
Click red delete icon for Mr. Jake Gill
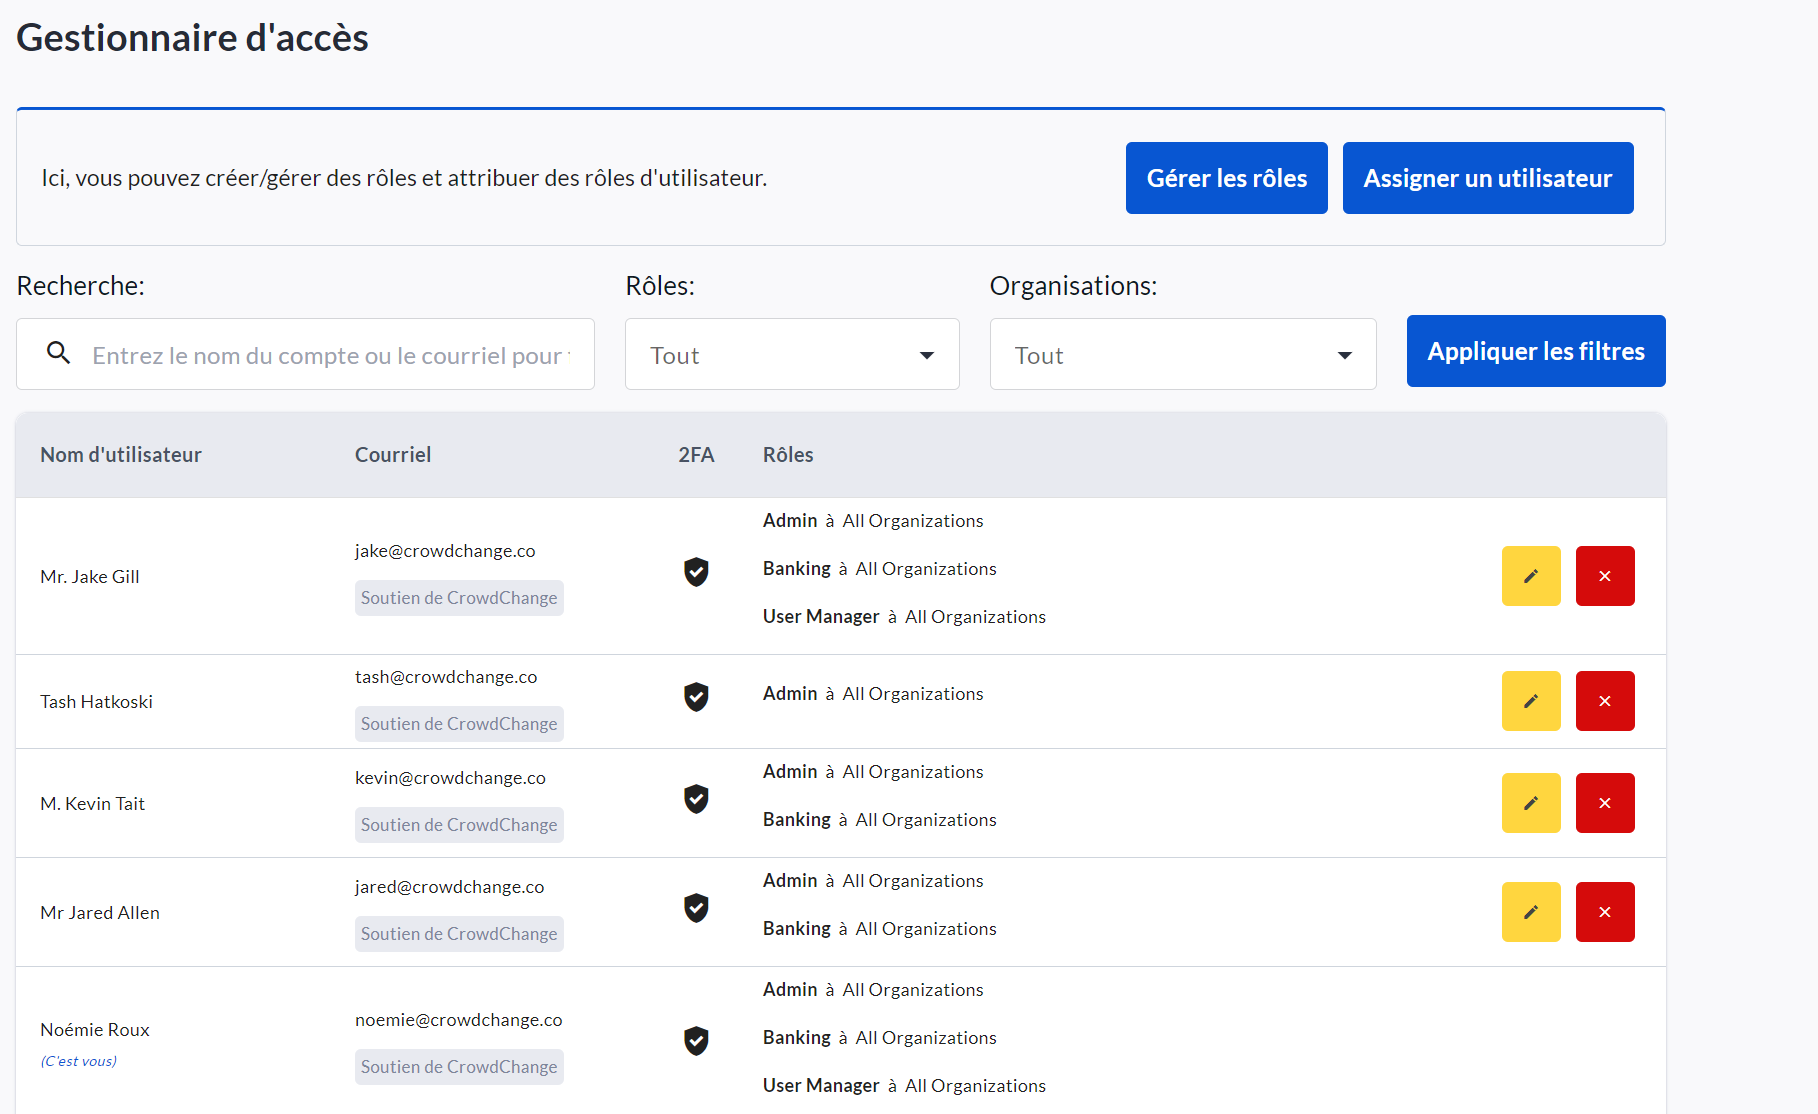[x=1604, y=576]
